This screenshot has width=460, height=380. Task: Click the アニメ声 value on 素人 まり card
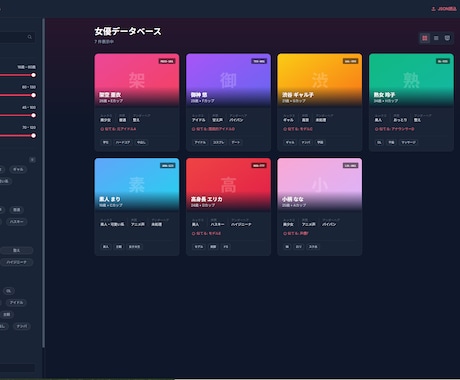(138, 224)
